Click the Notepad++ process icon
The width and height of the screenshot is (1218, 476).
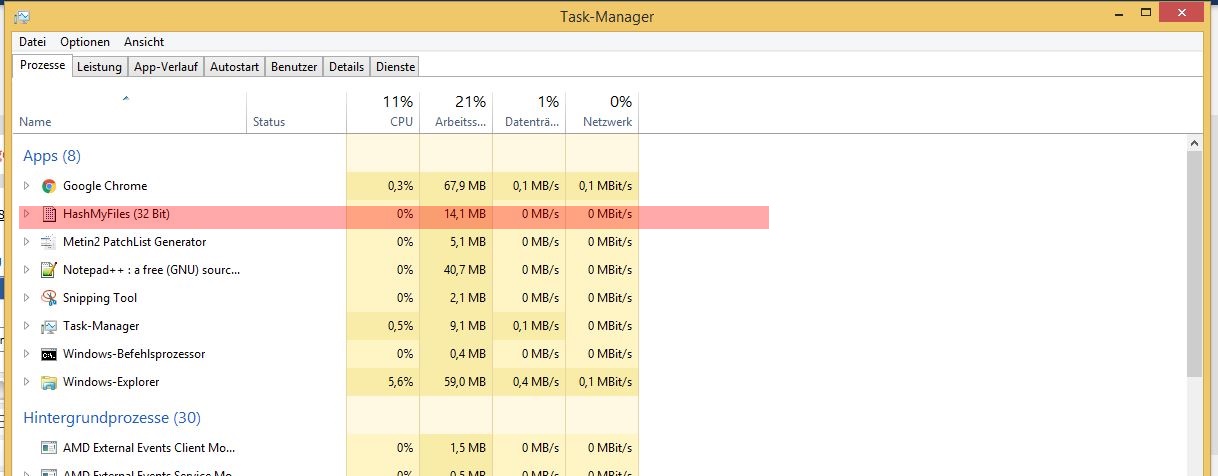(x=49, y=270)
